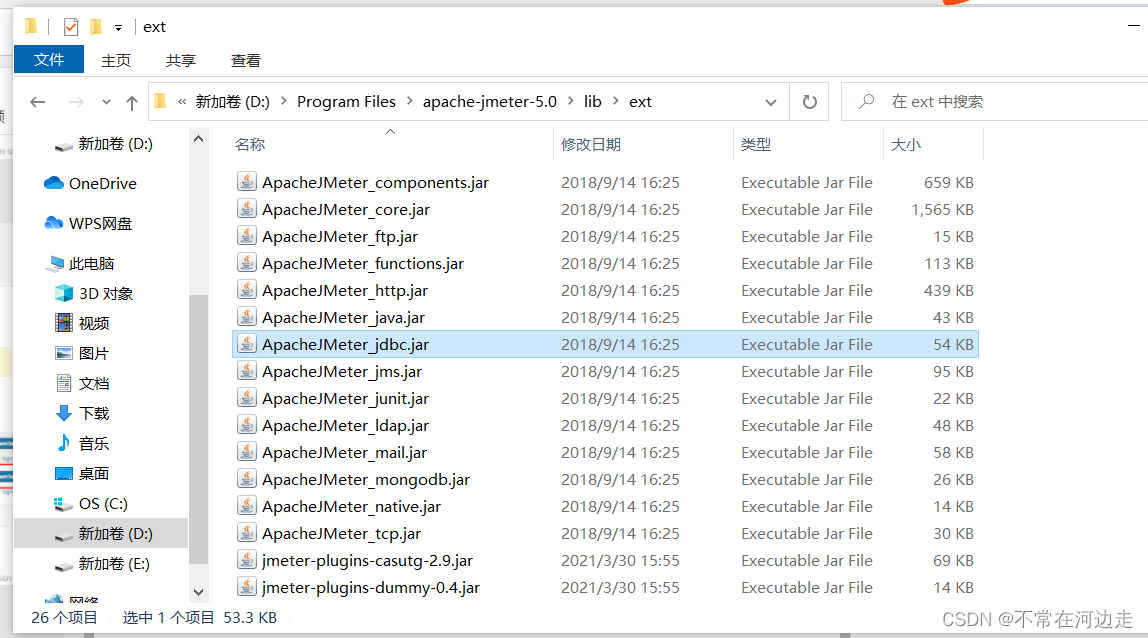The width and height of the screenshot is (1148, 638).
Task: Click the jar icon of ApacheJMeter_native.jar
Action: coord(247,506)
